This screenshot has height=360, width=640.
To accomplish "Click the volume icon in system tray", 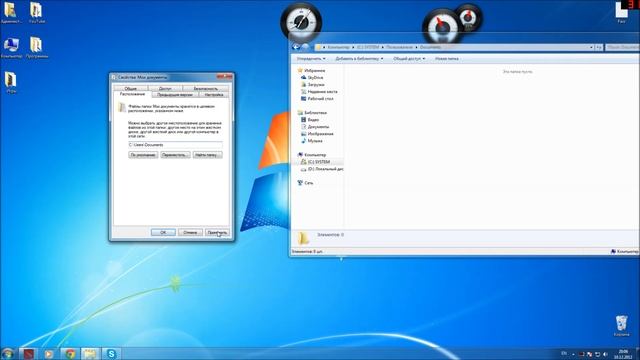I will pyautogui.click(x=605, y=354).
